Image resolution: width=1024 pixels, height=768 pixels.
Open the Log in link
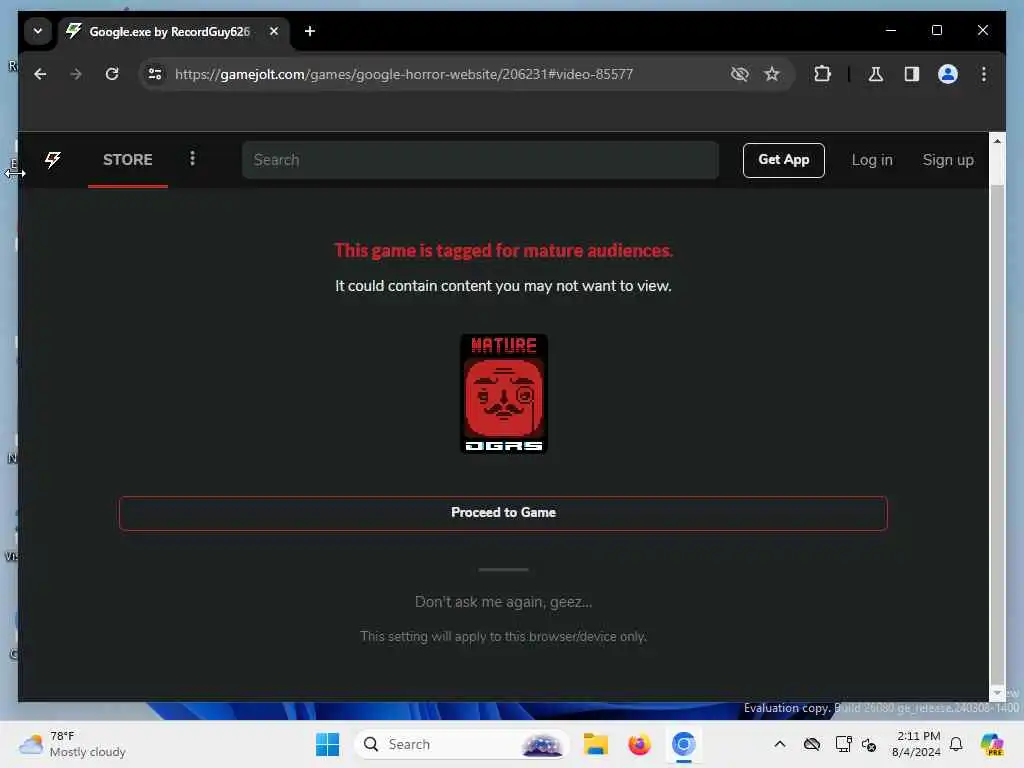click(x=872, y=160)
